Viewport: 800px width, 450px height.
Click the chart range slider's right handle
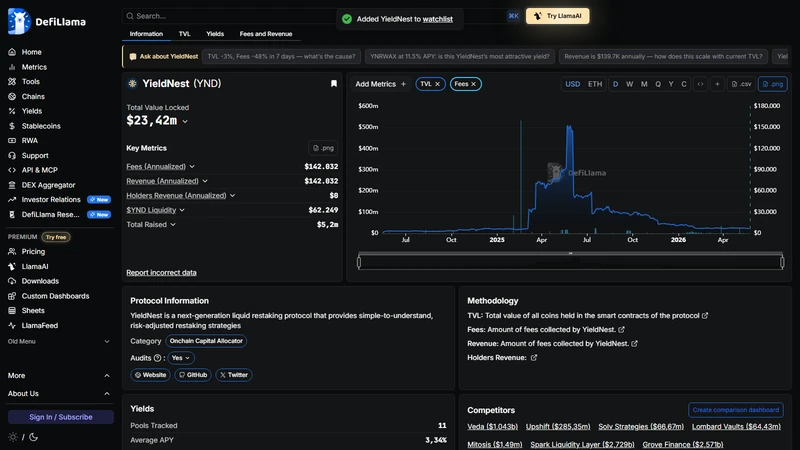[782, 262]
